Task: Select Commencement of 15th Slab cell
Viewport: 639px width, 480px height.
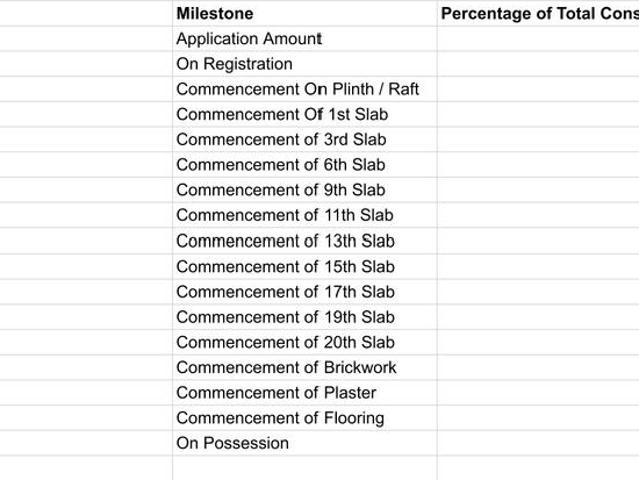Action: pyautogui.click(x=305, y=267)
